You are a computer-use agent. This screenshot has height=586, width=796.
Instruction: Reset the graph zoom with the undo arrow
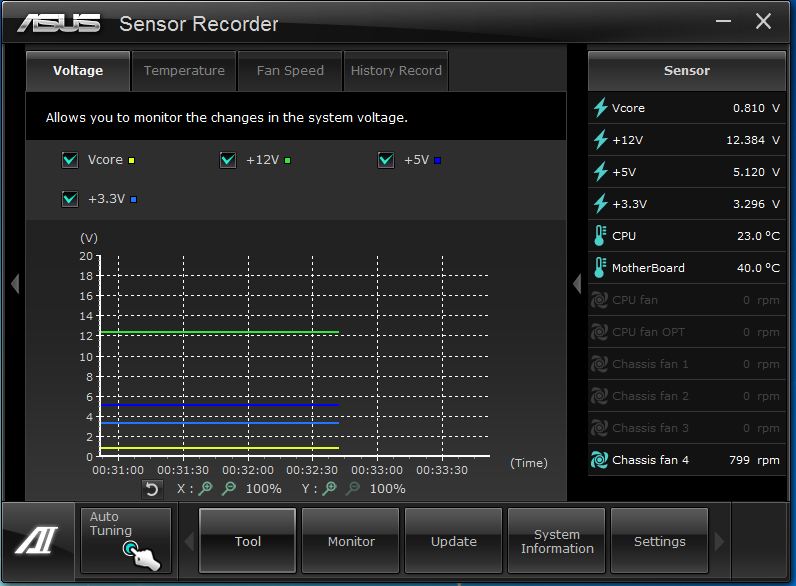tap(152, 489)
